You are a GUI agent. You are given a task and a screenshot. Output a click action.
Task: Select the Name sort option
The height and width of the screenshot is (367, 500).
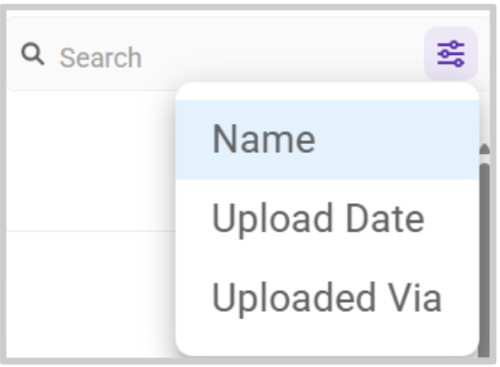point(327,140)
